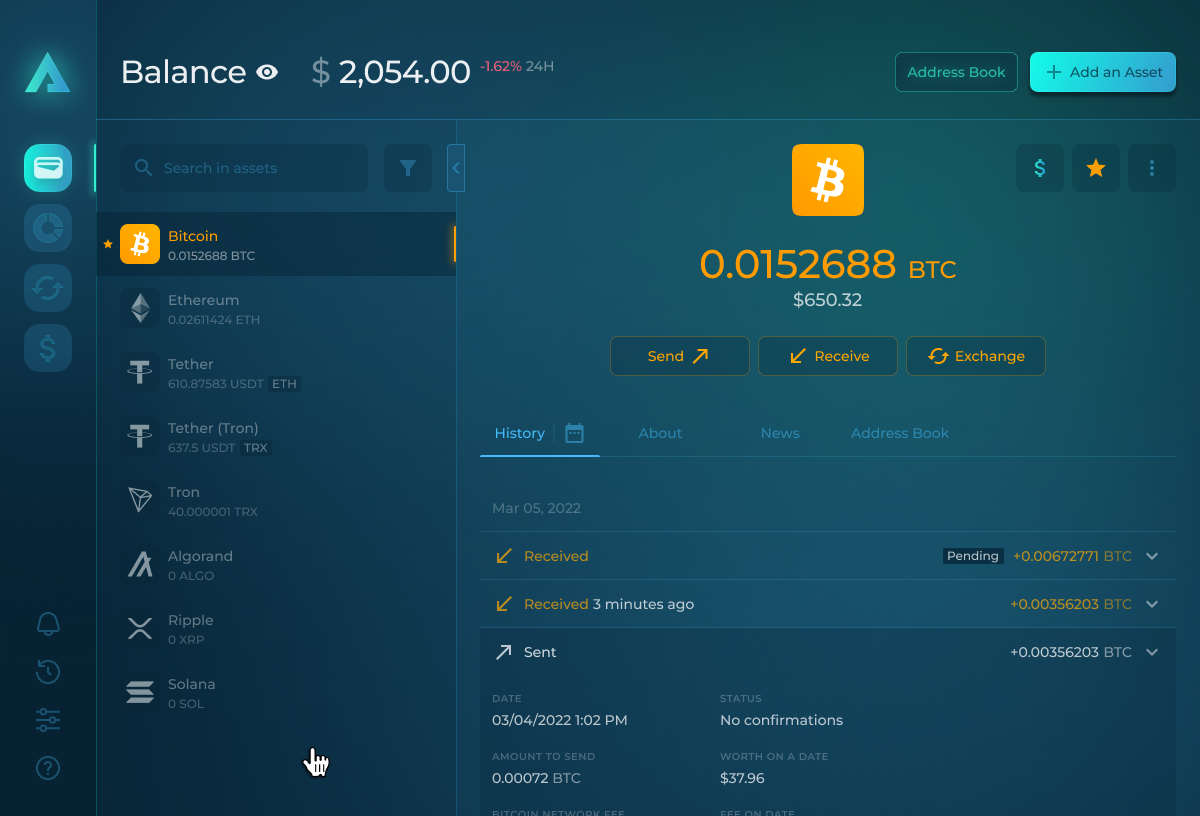Click the Send button
The height and width of the screenshot is (816, 1200).
point(680,356)
